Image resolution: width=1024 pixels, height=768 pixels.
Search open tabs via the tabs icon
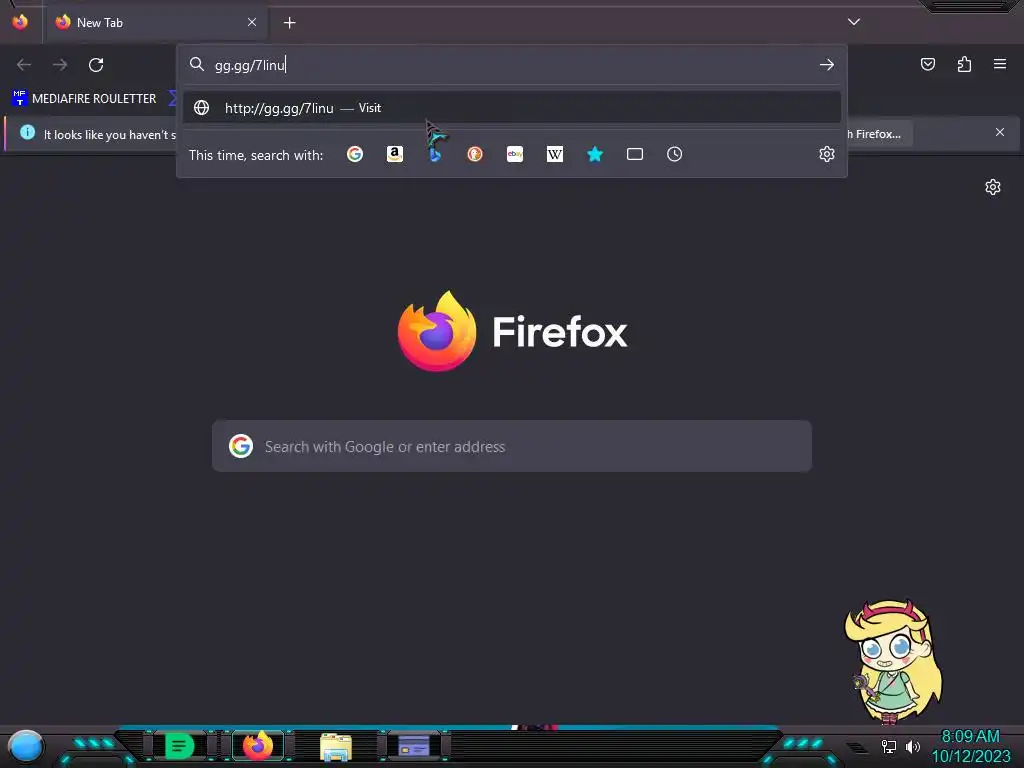pyautogui.click(x=635, y=154)
